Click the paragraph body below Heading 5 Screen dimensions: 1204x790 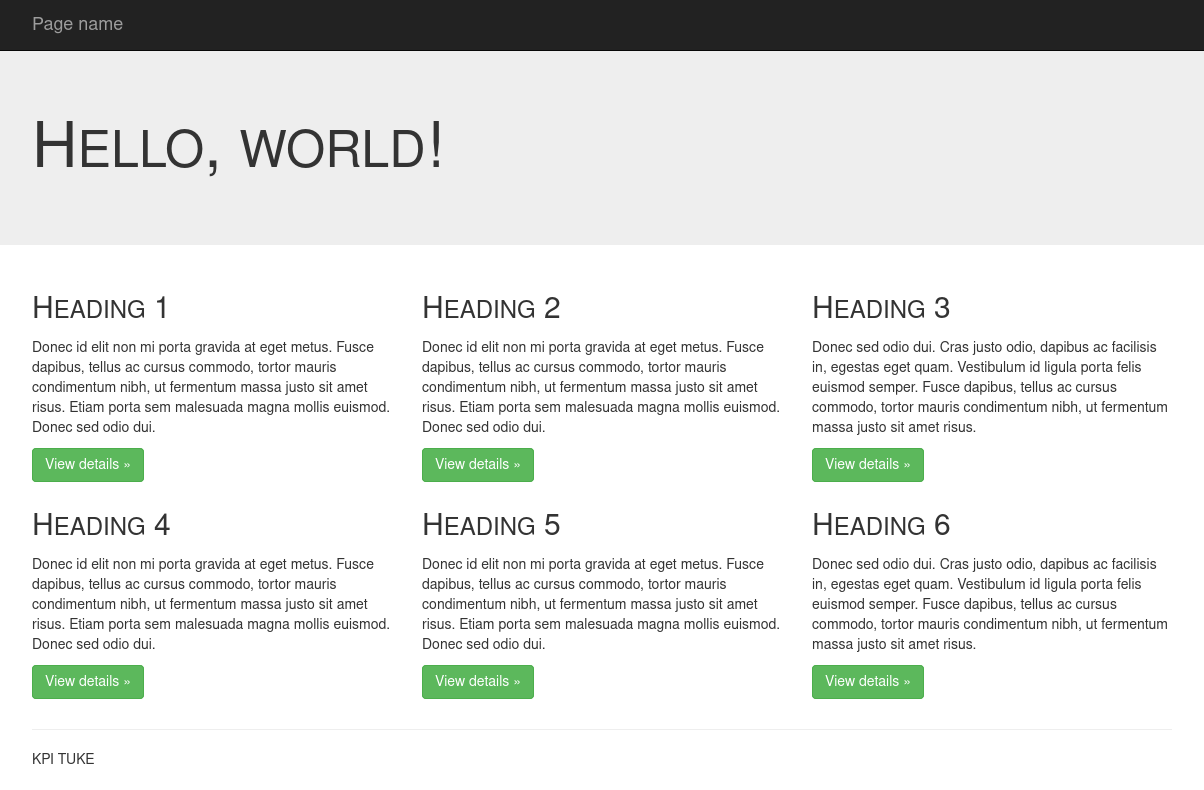point(601,604)
